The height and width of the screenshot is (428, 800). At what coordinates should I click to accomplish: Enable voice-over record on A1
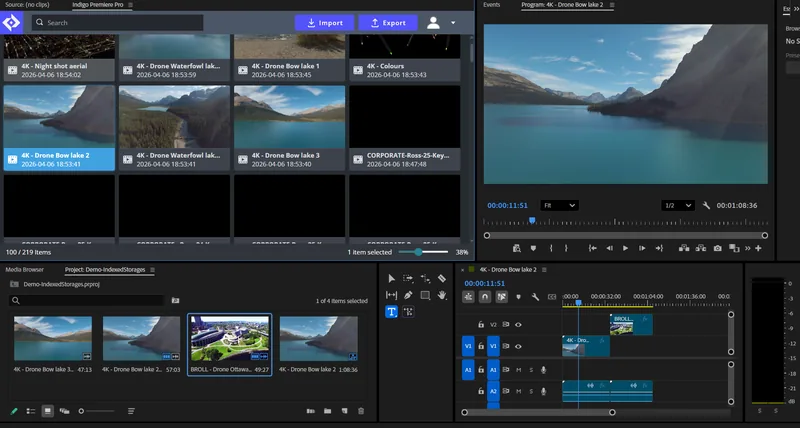[x=543, y=370]
